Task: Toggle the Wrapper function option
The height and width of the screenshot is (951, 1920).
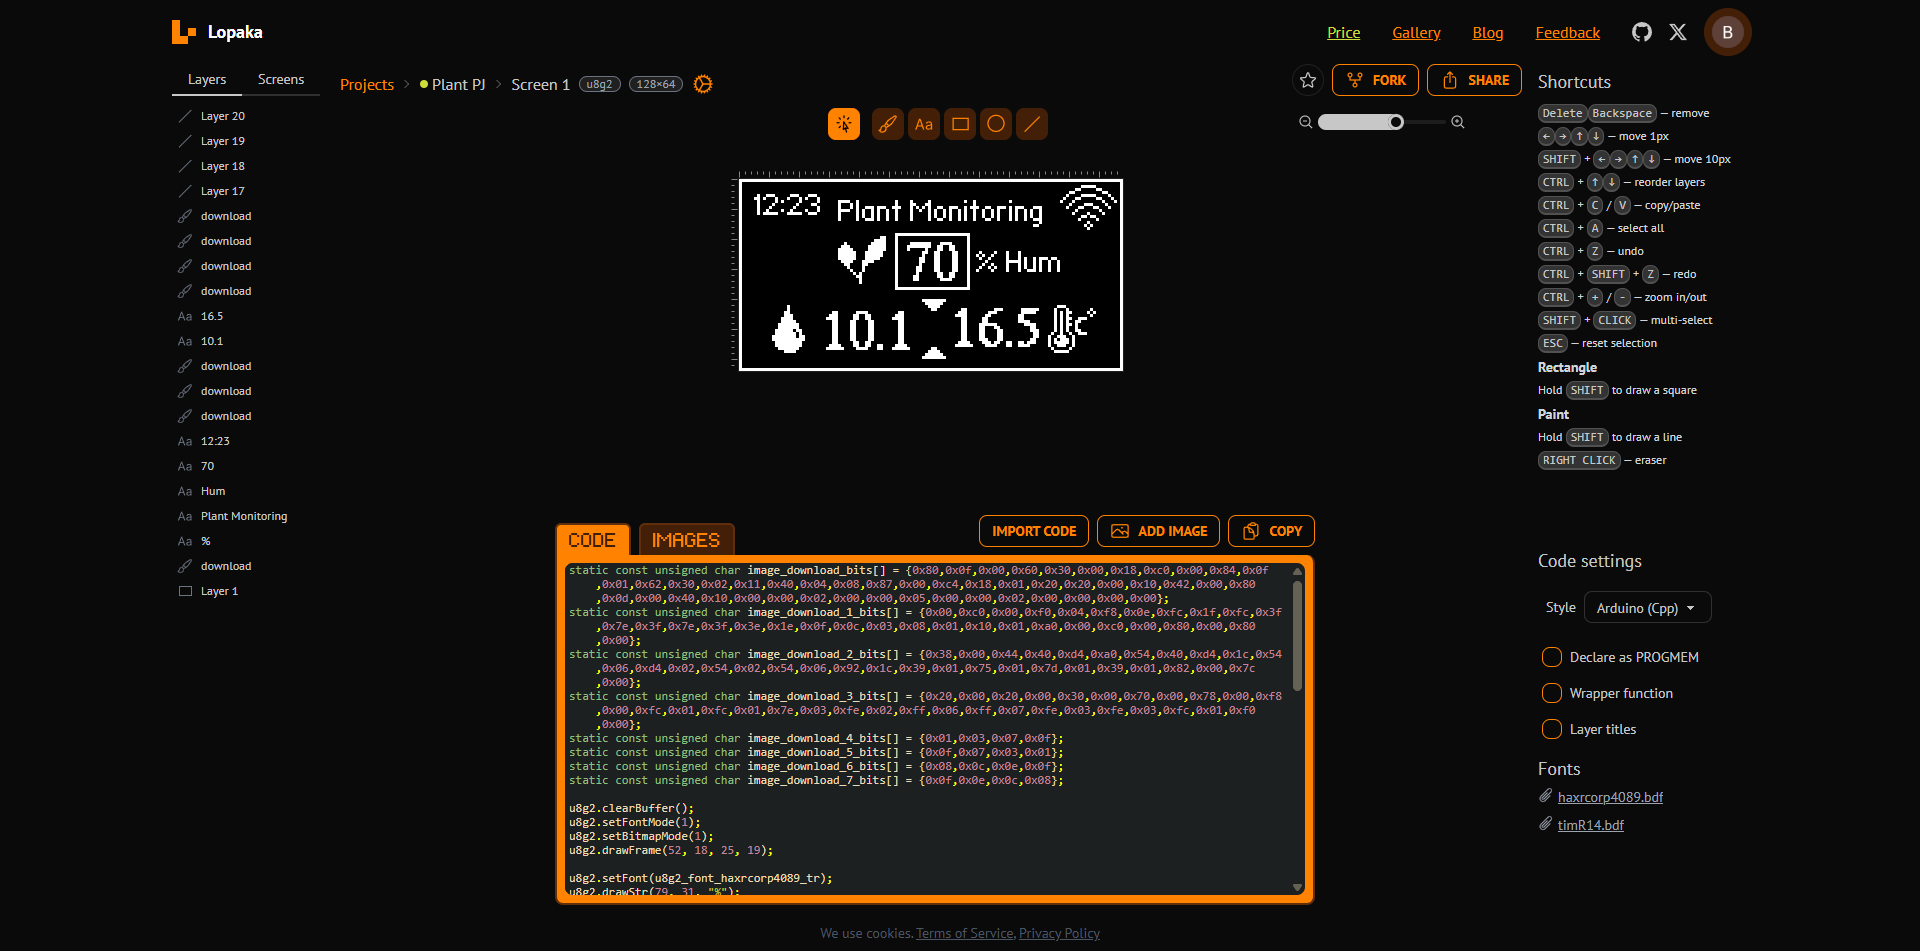Action: [x=1552, y=693]
